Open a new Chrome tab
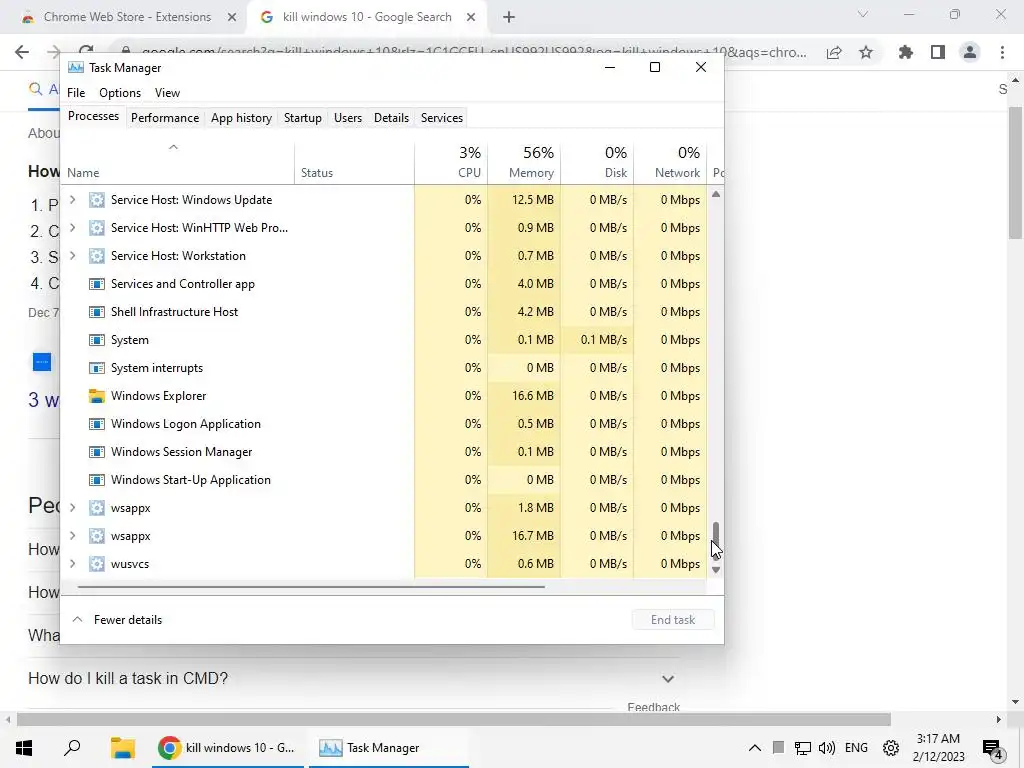The width and height of the screenshot is (1024, 768). pyautogui.click(x=509, y=18)
